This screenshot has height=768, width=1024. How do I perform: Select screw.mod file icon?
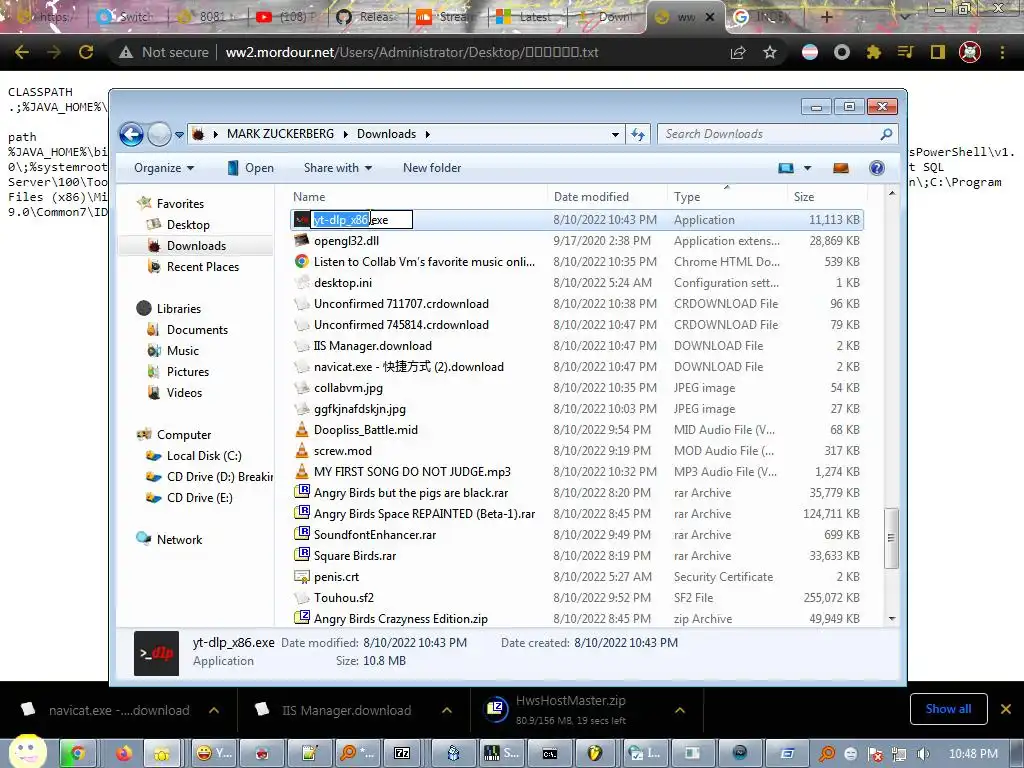302,451
